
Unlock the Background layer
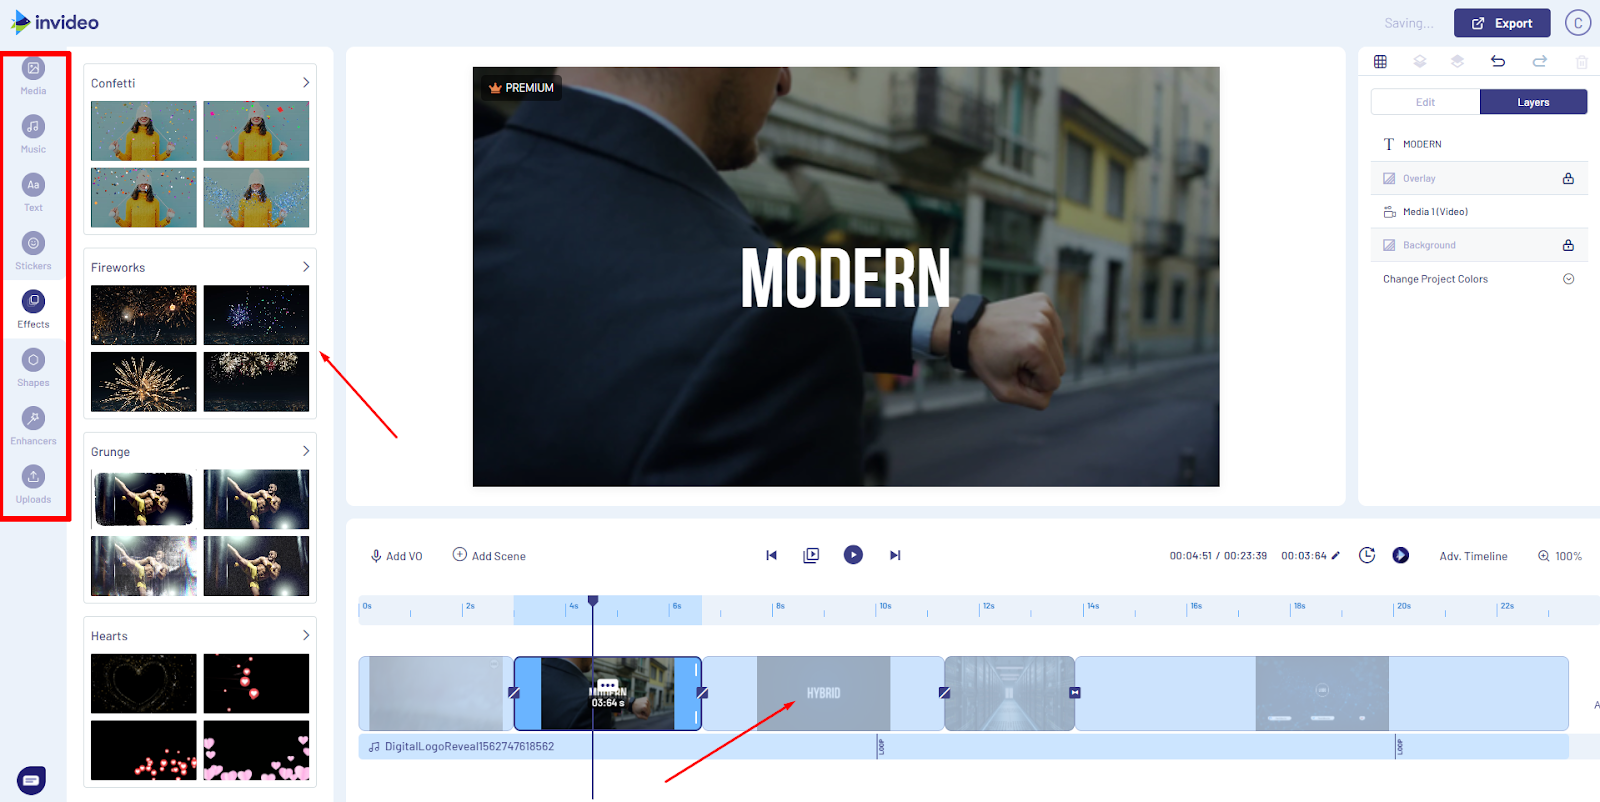[1568, 245]
